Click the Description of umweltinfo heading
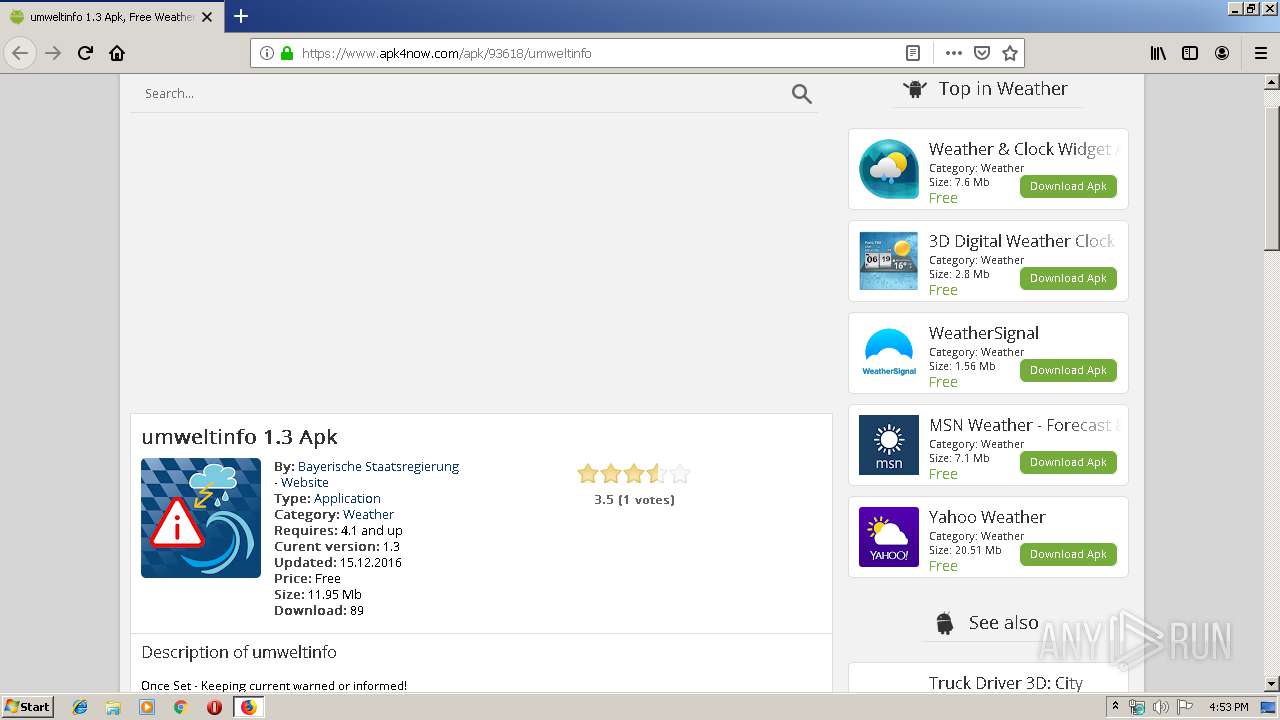 [239, 652]
